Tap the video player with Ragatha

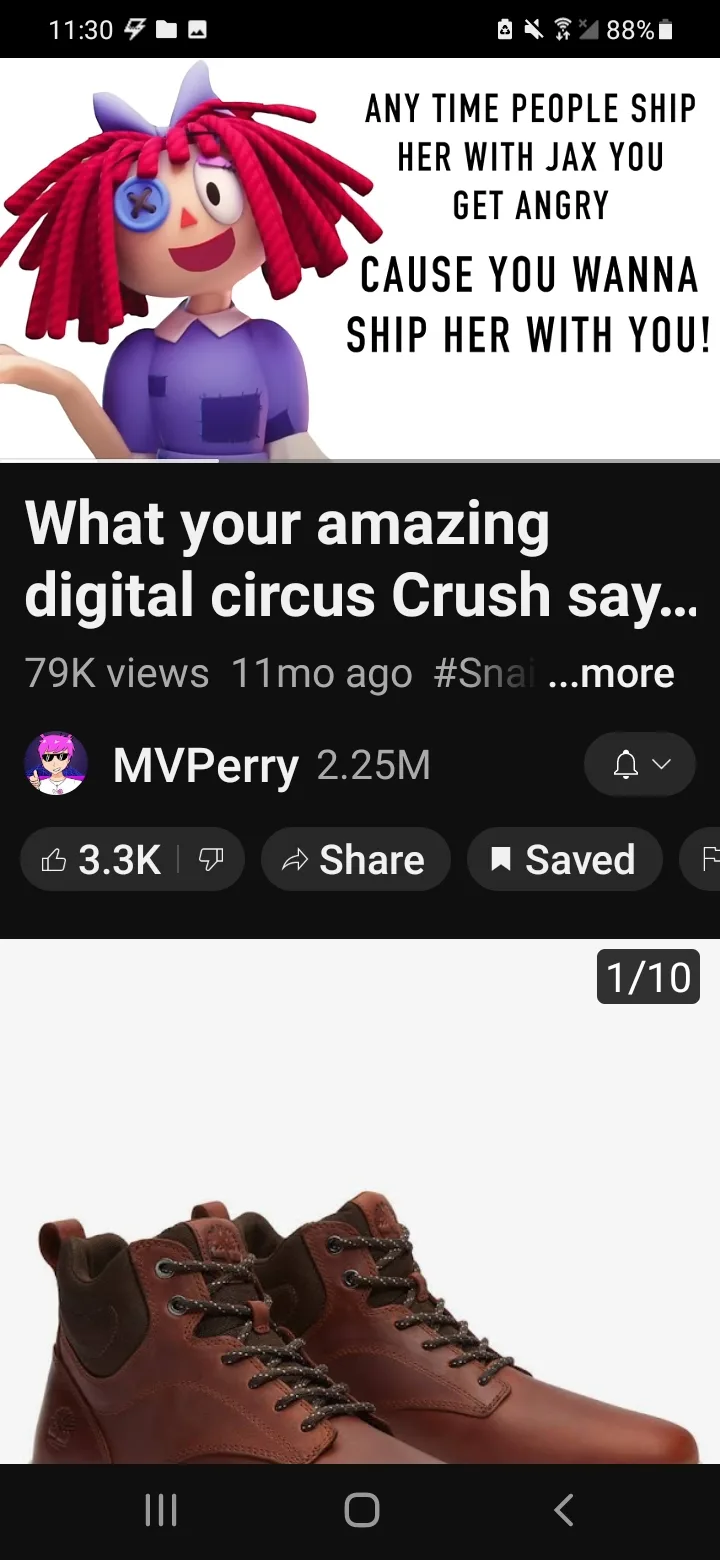coord(360,259)
